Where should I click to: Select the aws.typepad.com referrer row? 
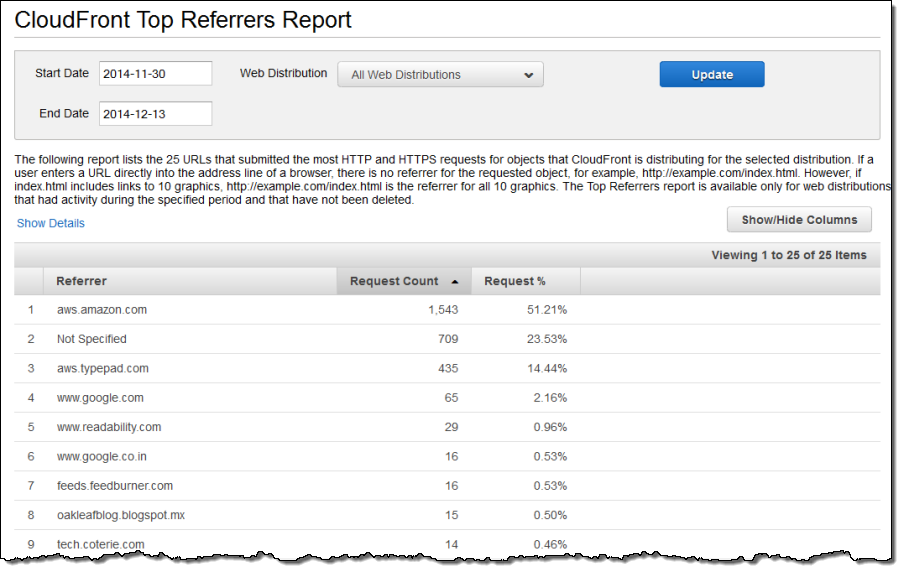[x=103, y=369]
